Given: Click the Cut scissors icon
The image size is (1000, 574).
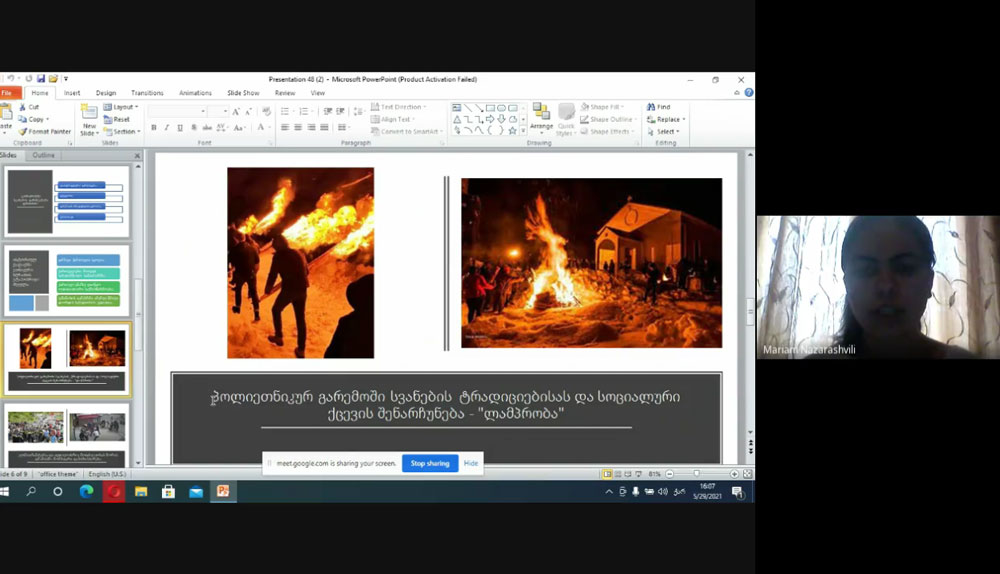Looking at the screenshot, I should [x=22, y=107].
